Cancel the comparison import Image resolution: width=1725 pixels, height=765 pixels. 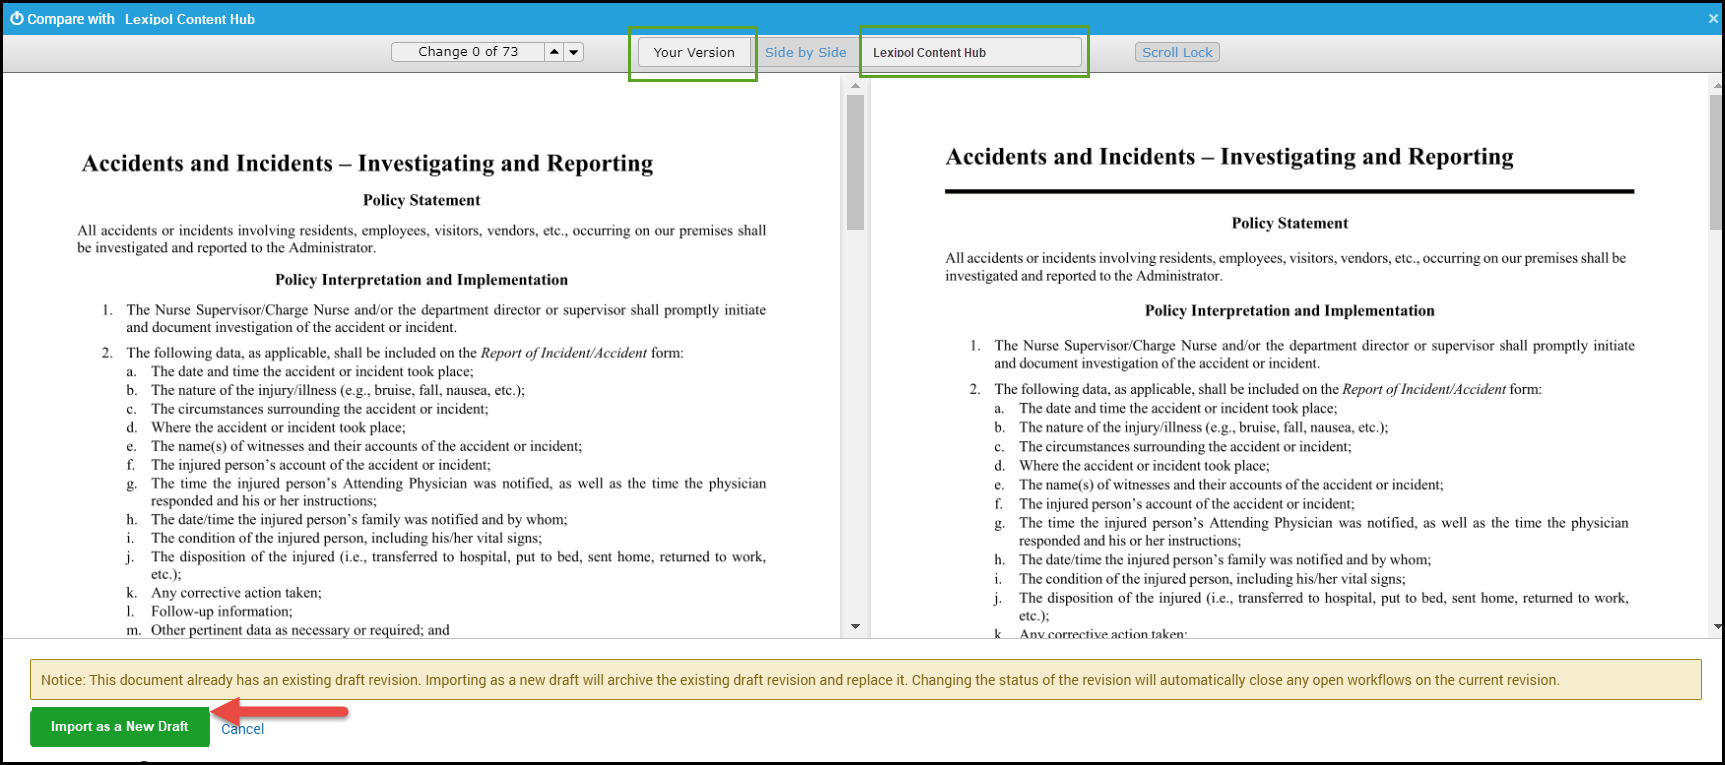coord(242,729)
